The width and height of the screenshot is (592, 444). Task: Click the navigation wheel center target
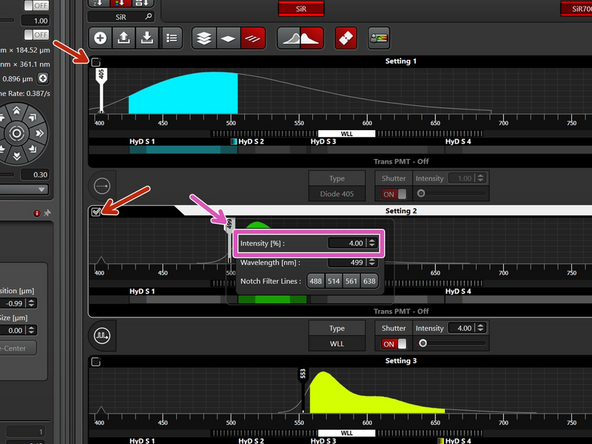coord(17,133)
